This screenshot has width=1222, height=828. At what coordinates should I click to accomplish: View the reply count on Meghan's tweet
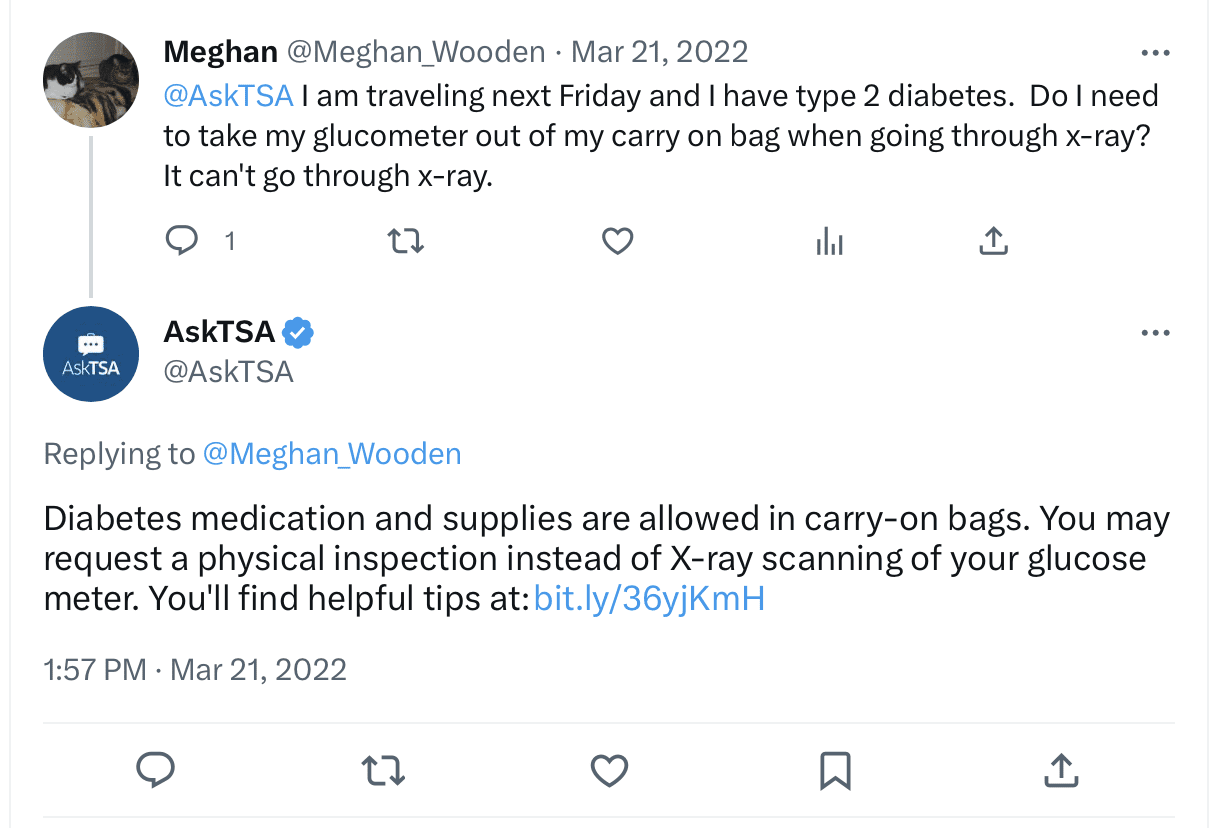229,240
